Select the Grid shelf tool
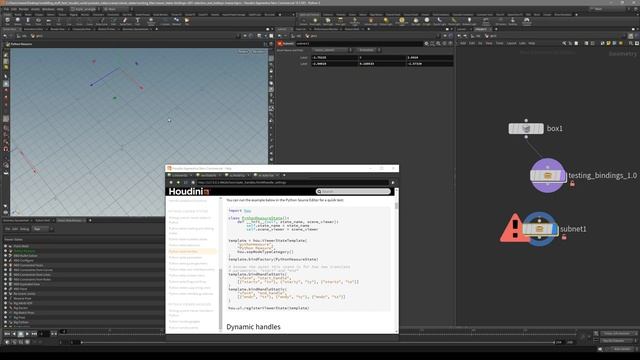The height and width of the screenshot is (360, 640). 48,20
